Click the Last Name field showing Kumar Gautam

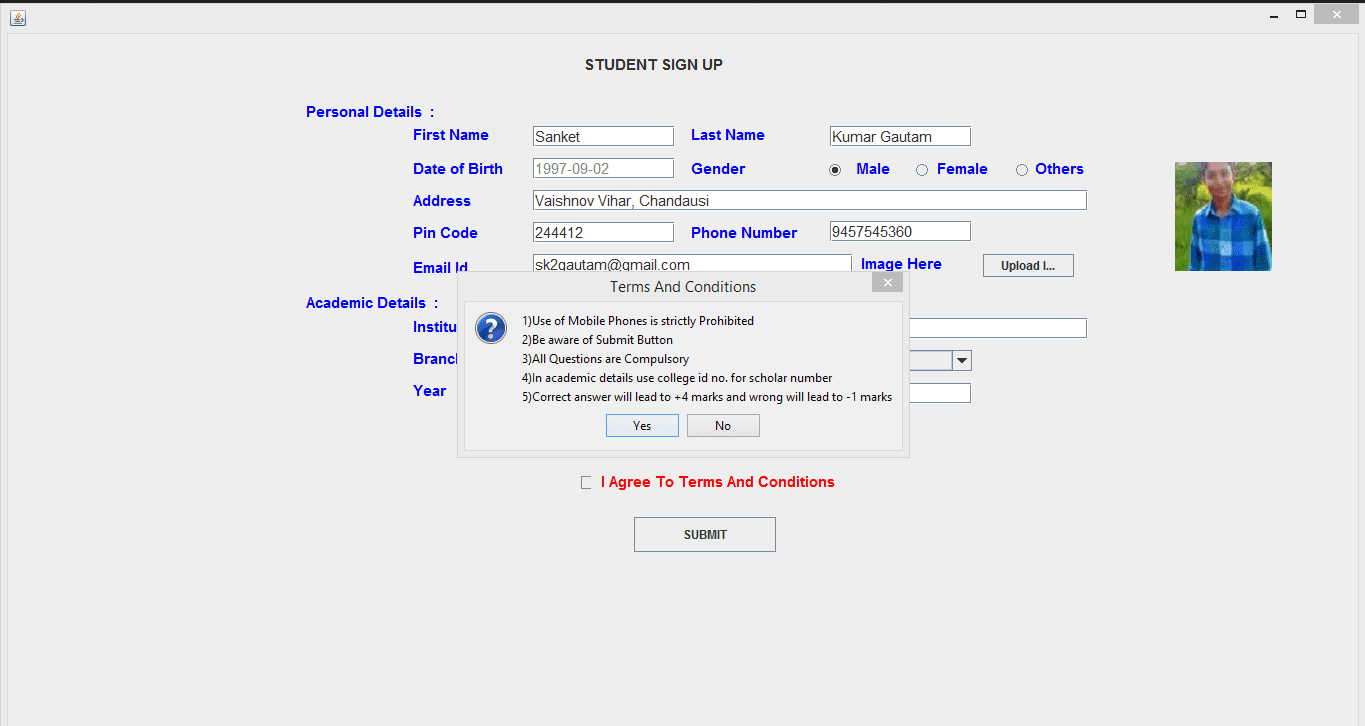coord(898,135)
